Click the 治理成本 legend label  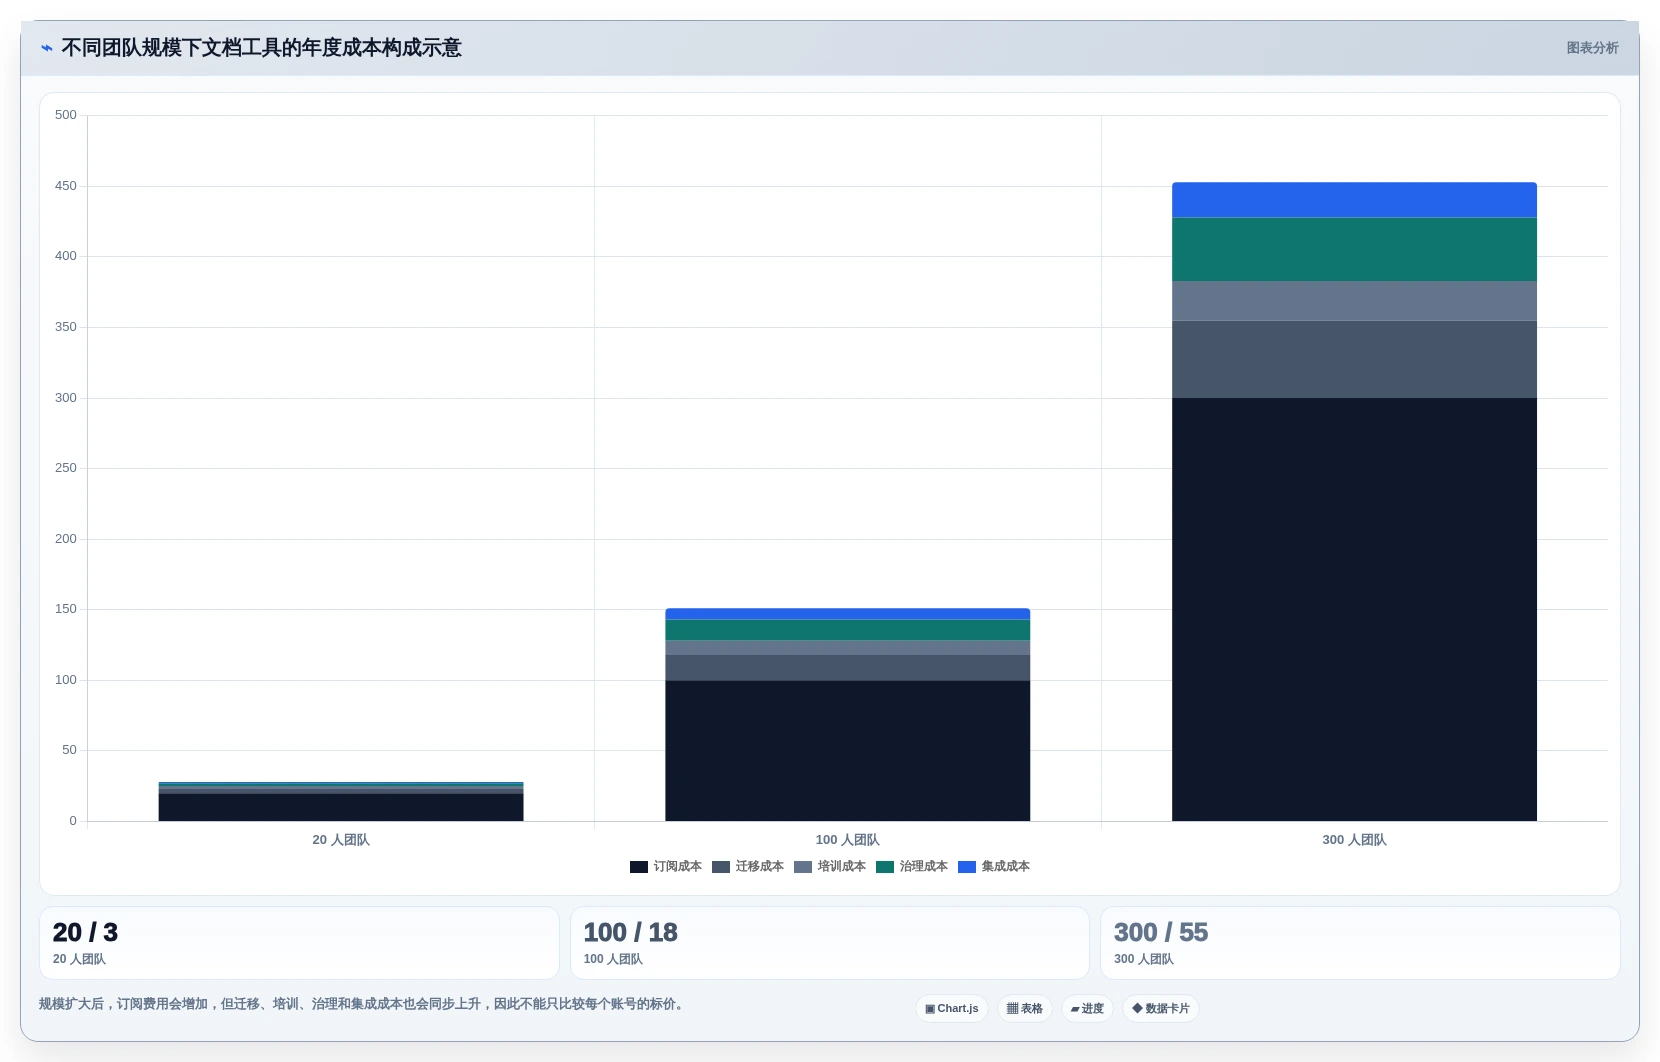(924, 867)
